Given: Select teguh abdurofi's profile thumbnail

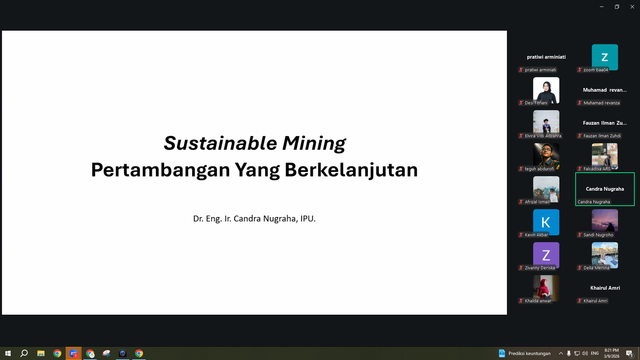Looking at the screenshot, I should pos(546,156).
